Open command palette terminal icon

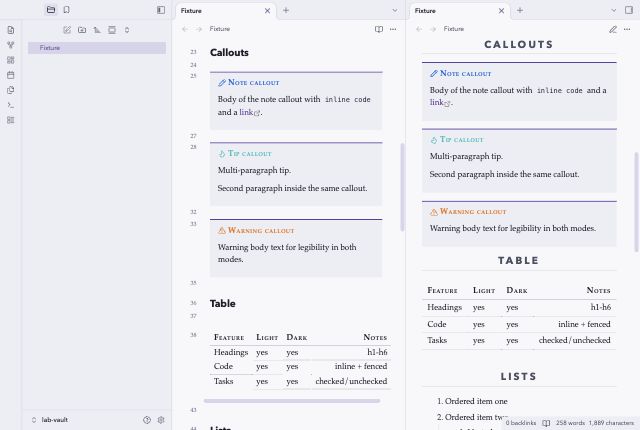coord(11,105)
